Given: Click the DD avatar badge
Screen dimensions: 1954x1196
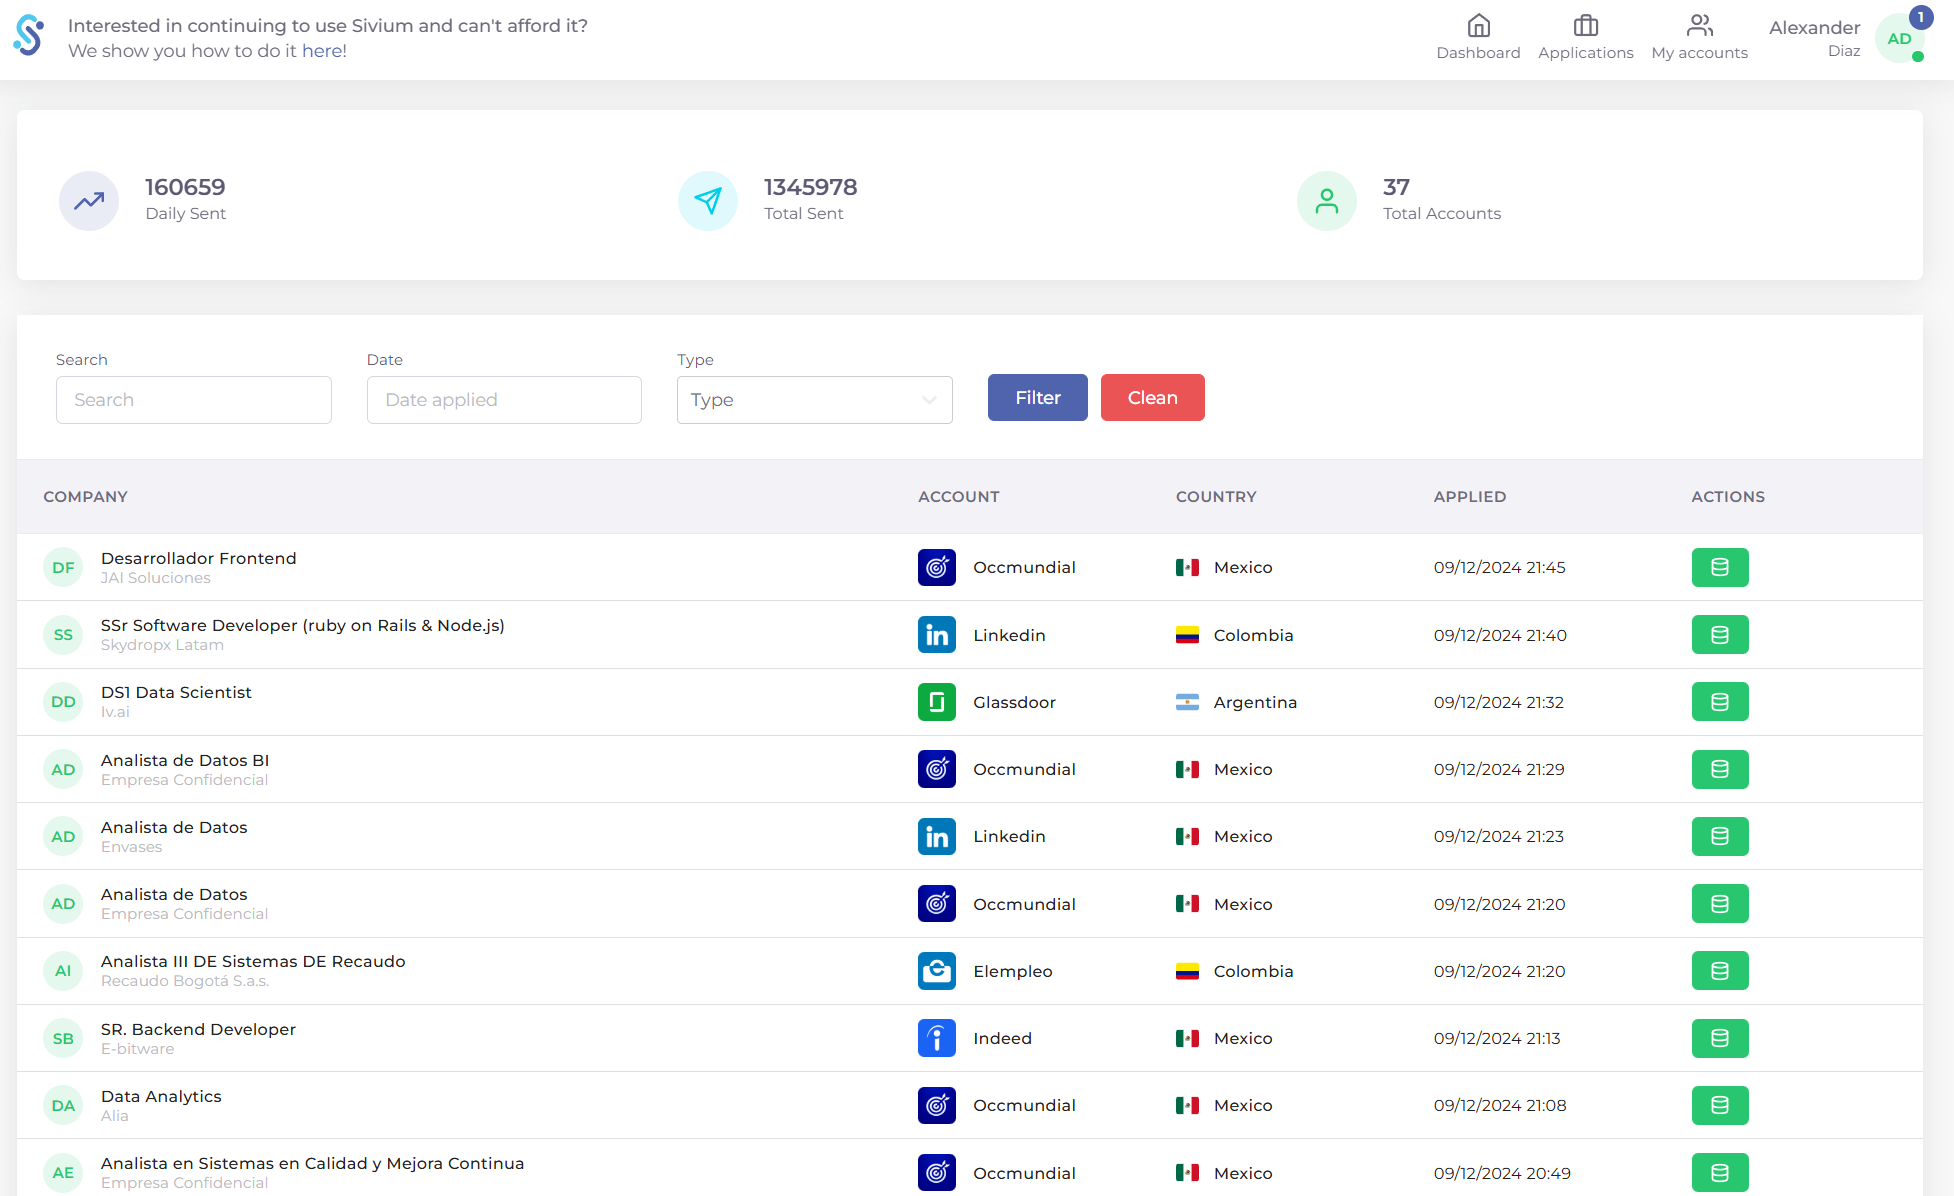Looking at the screenshot, I should click(x=63, y=702).
